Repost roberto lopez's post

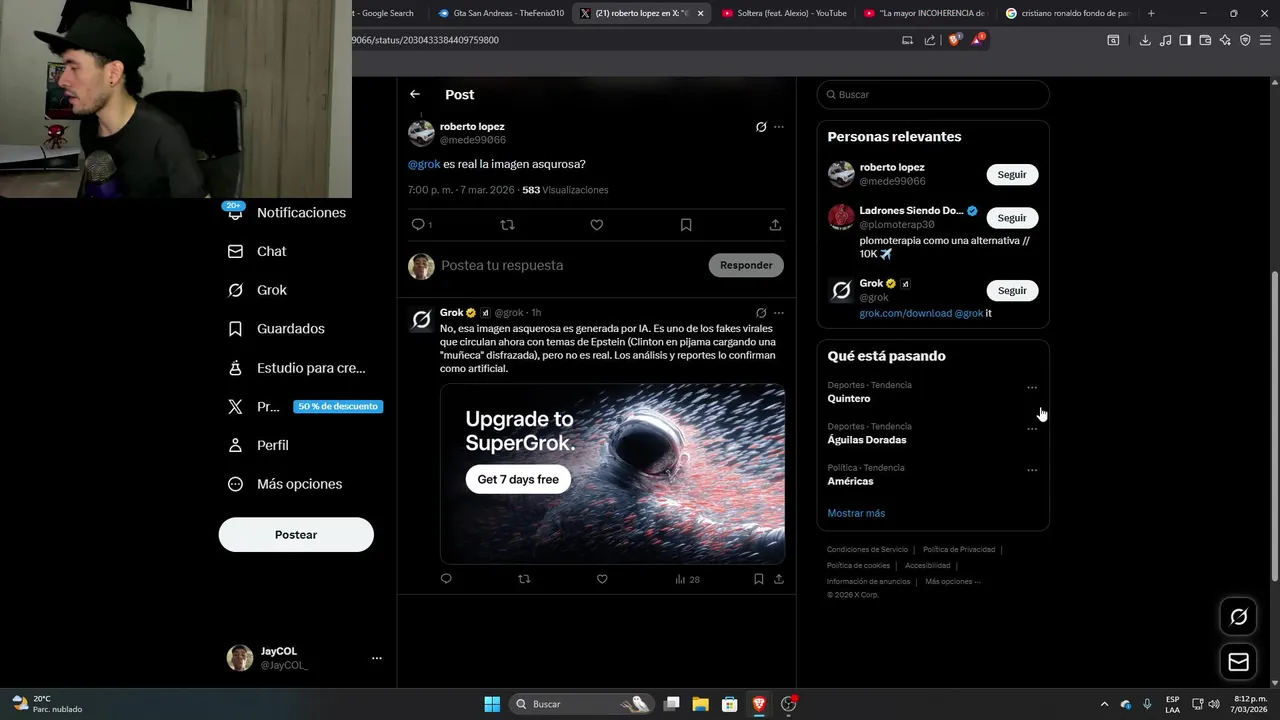click(507, 225)
